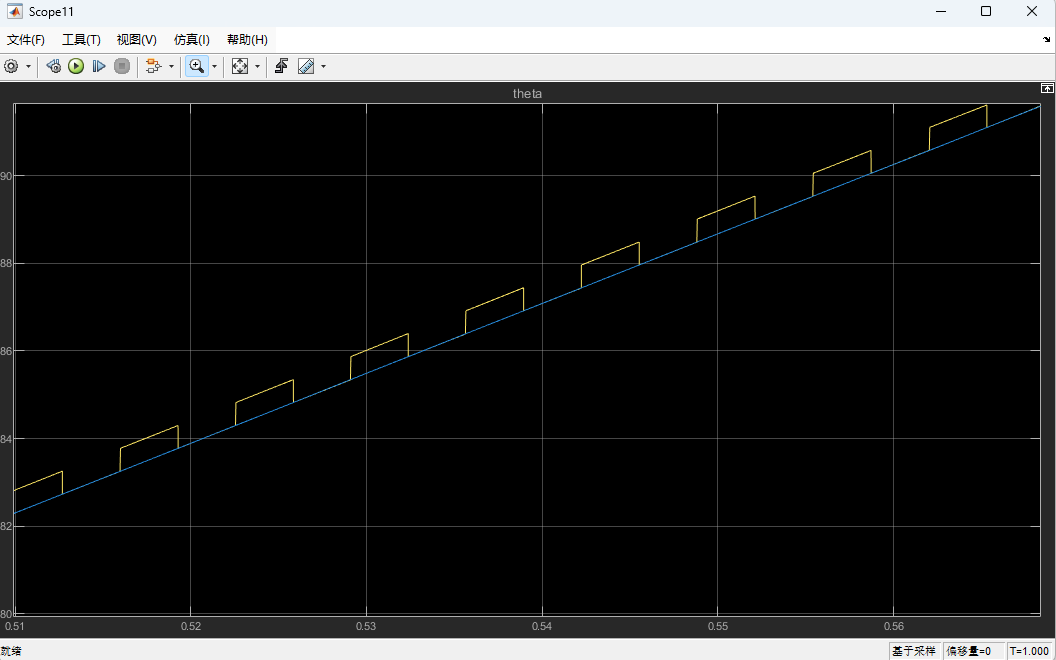1056x660 pixels.
Task: Click the MATLAB icon in title bar
Action: point(14,11)
